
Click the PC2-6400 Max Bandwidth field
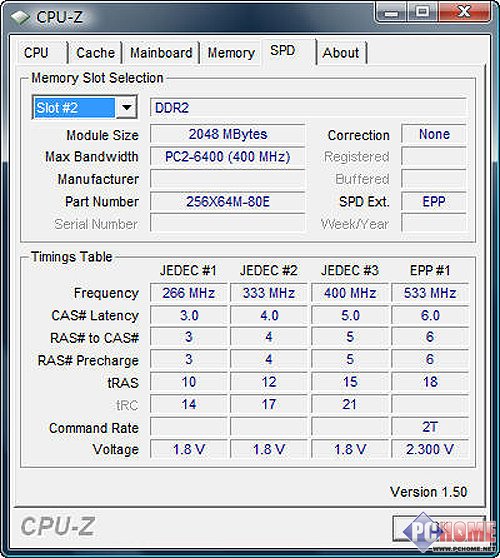click(227, 157)
